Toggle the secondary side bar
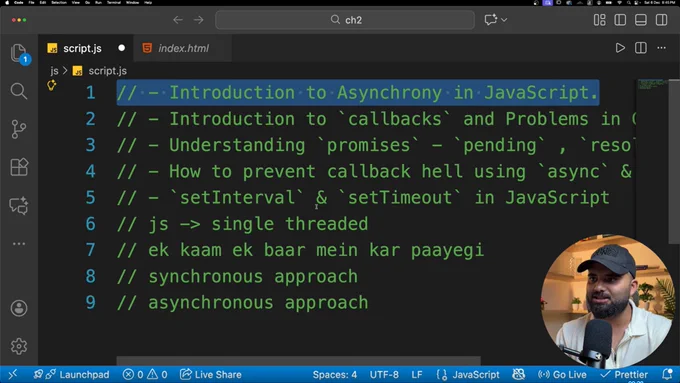680x383 pixels. tap(661, 20)
